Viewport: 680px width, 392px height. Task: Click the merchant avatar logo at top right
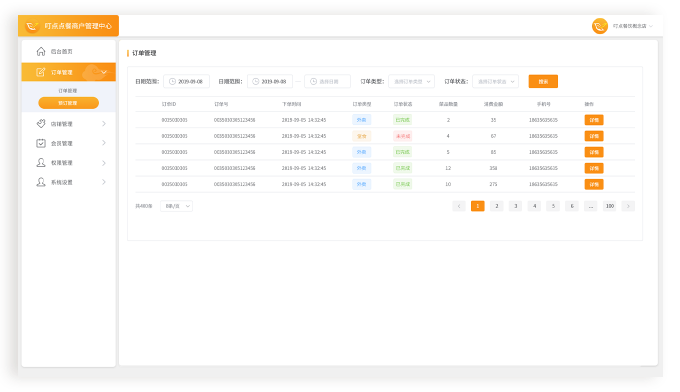pyautogui.click(x=600, y=26)
